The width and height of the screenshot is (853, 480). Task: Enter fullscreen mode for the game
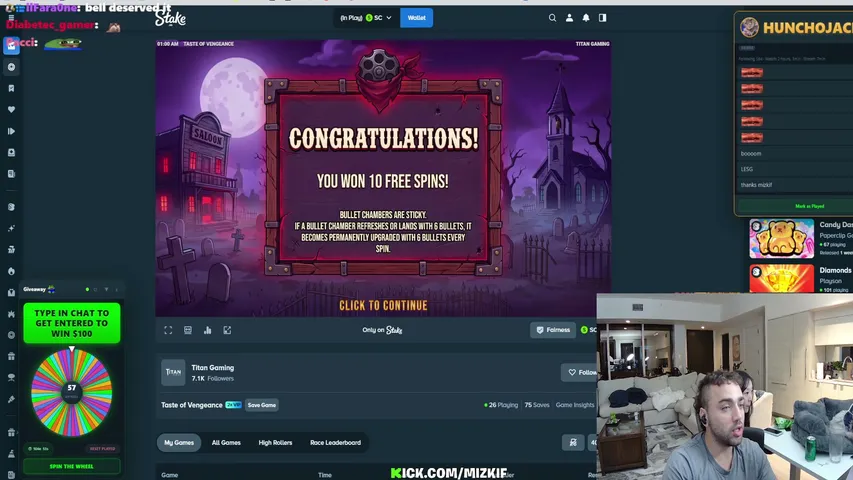point(168,330)
